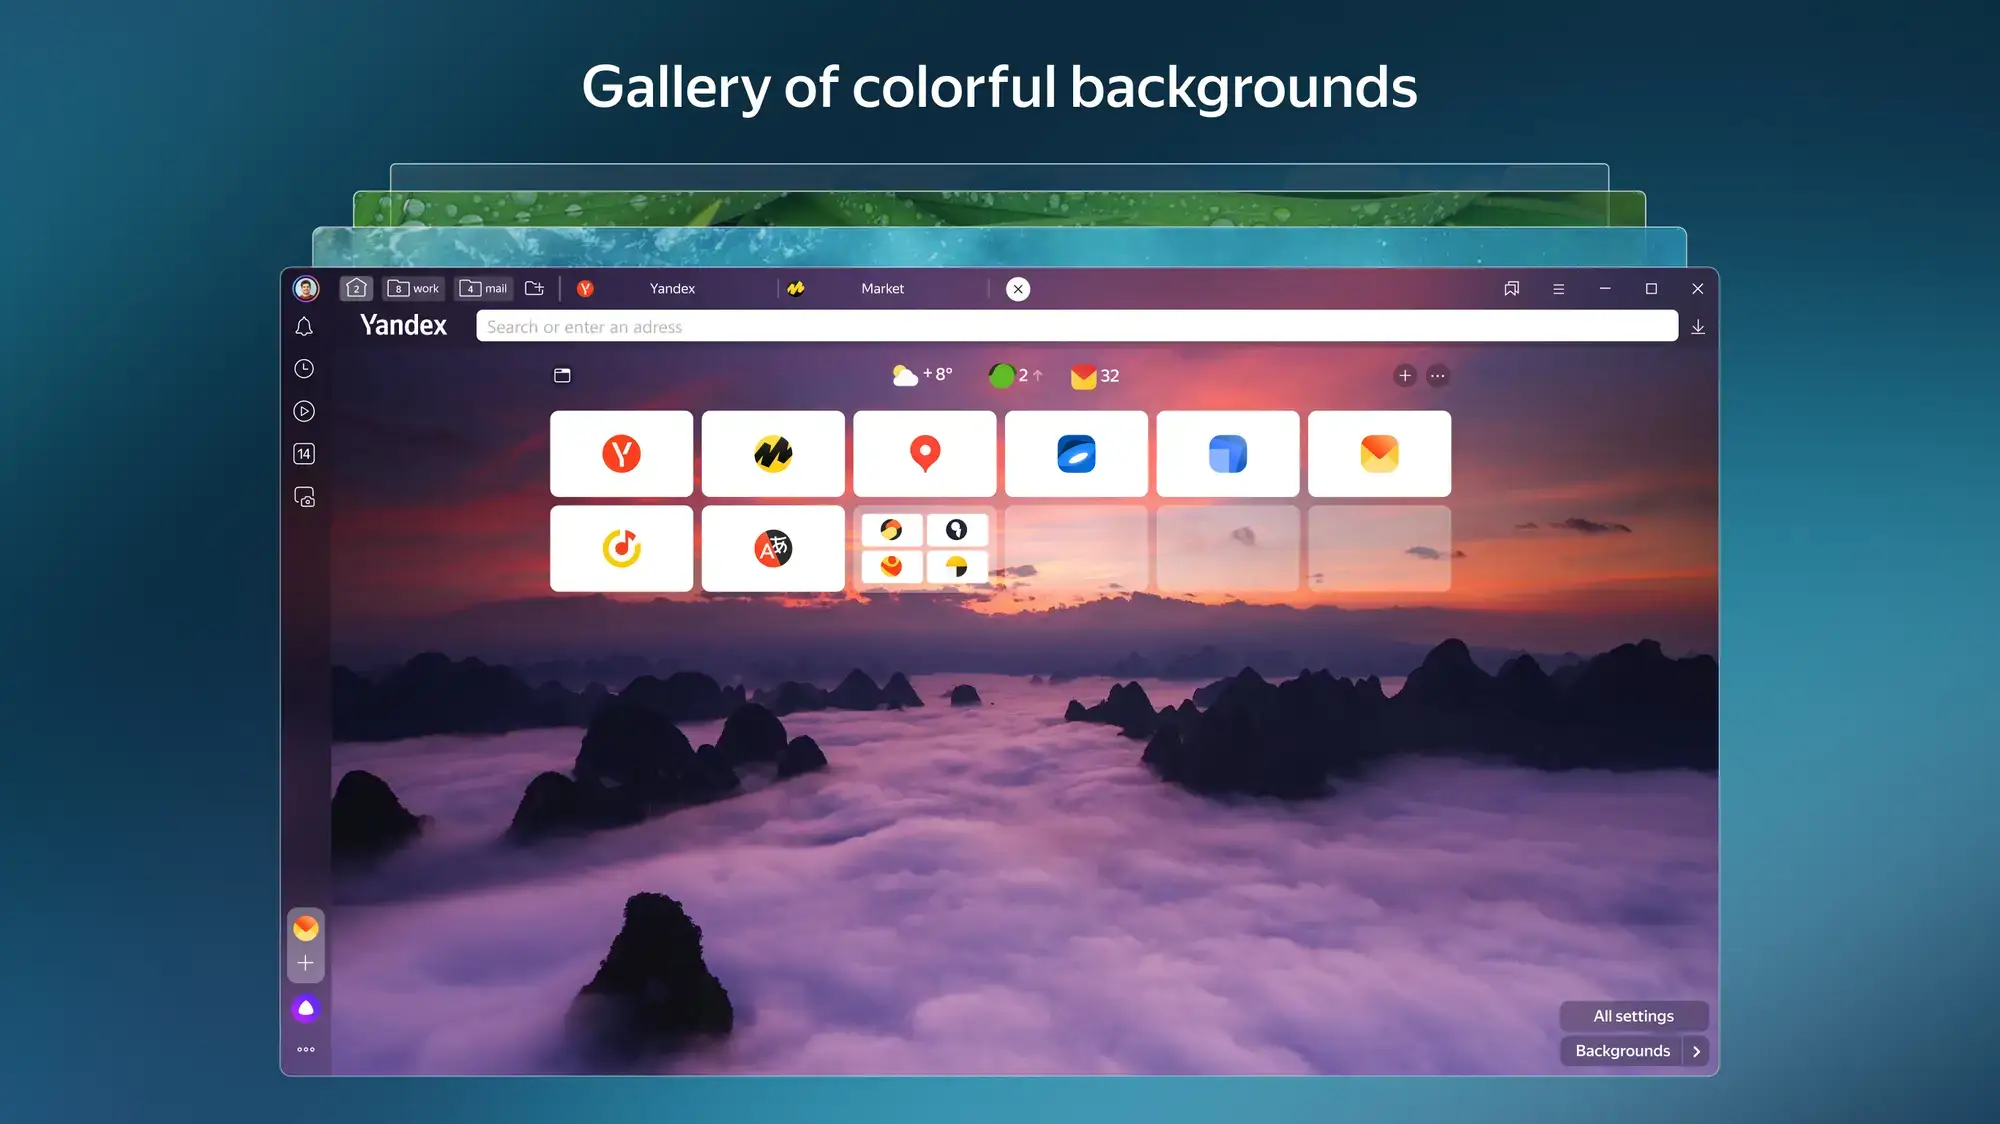Click the All settings button
The height and width of the screenshot is (1124, 2000).
(1634, 1015)
